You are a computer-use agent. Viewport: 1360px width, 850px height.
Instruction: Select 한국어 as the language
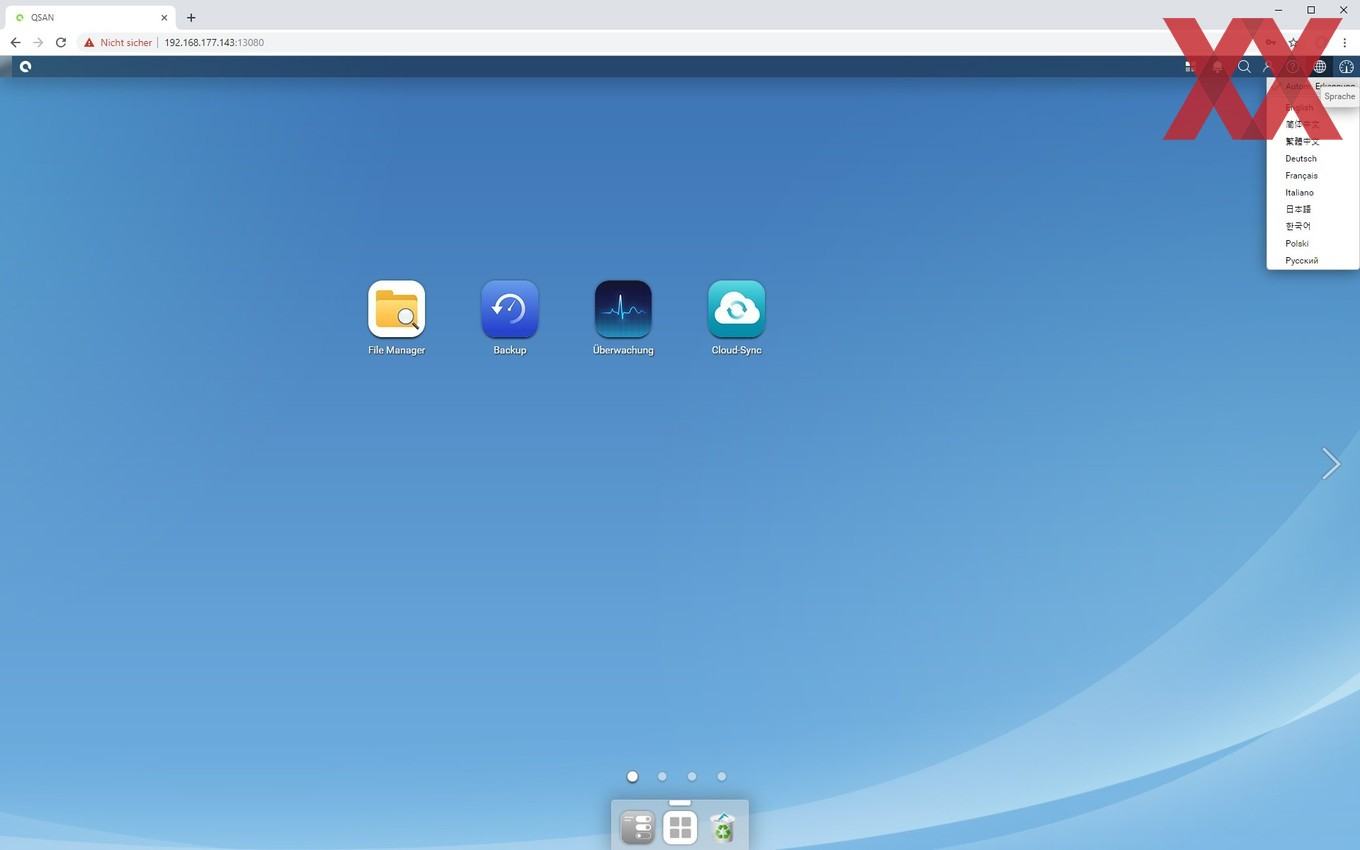[1298, 226]
